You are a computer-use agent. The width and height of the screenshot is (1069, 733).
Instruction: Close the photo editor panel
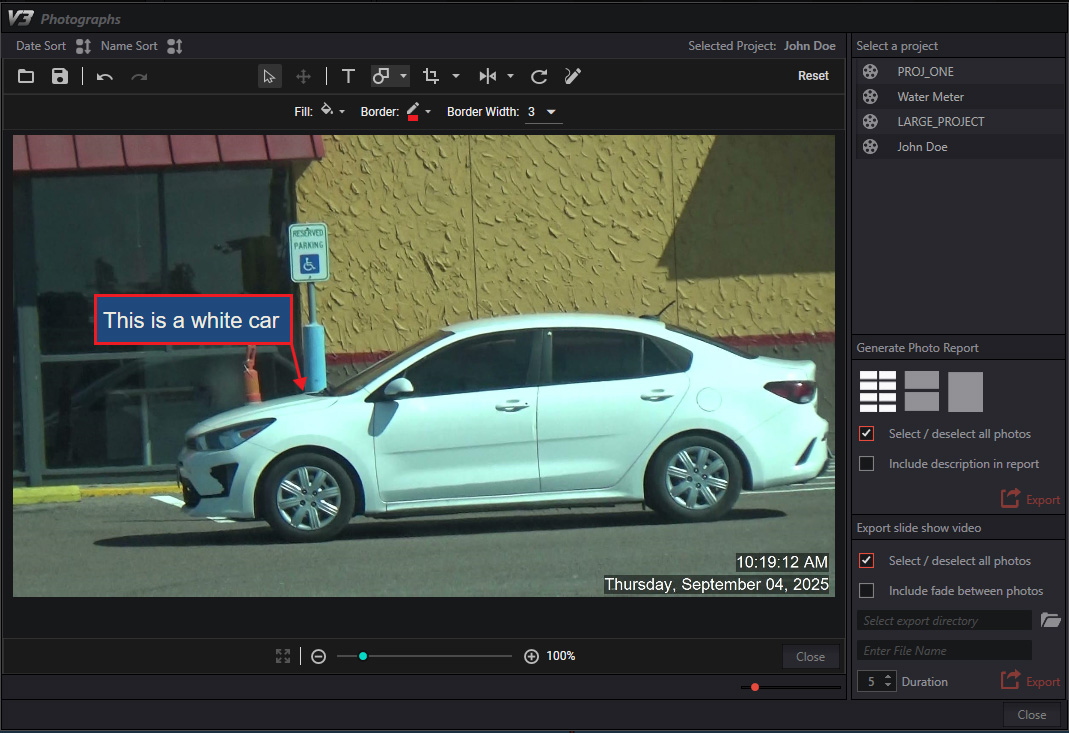[x=811, y=657]
